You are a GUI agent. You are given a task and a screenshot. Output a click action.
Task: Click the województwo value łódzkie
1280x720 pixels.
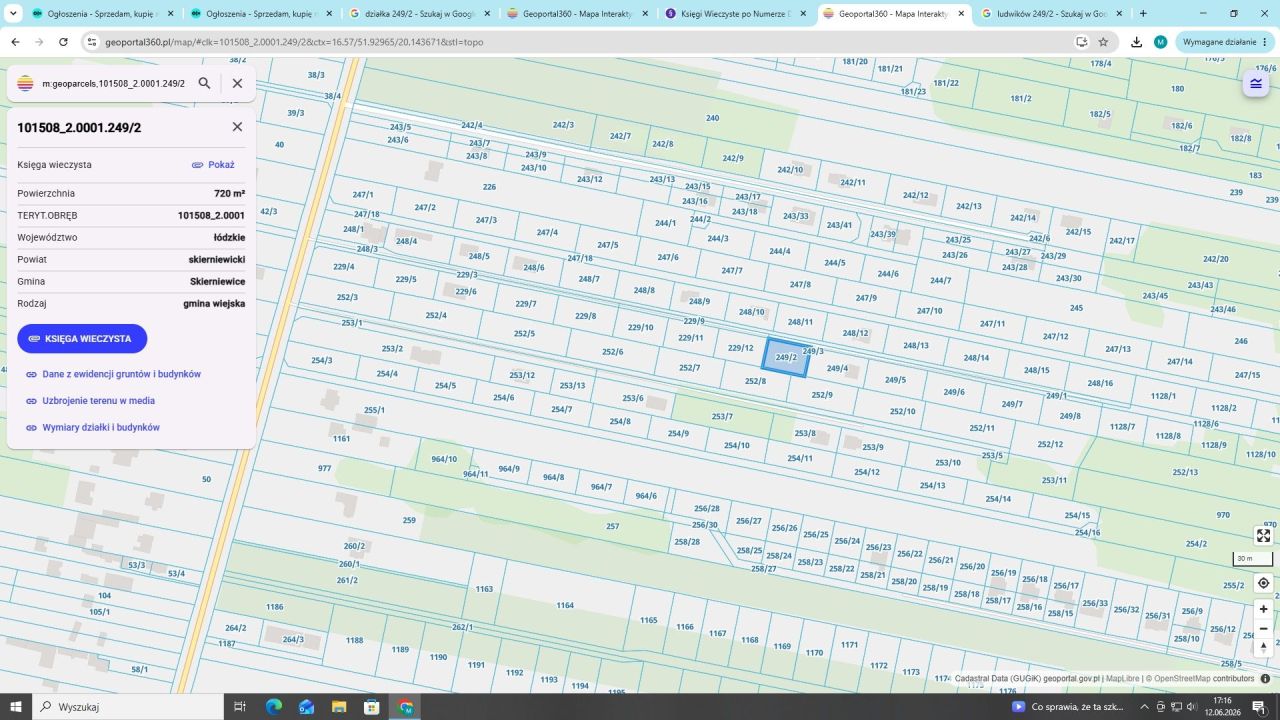pos(229,238)
